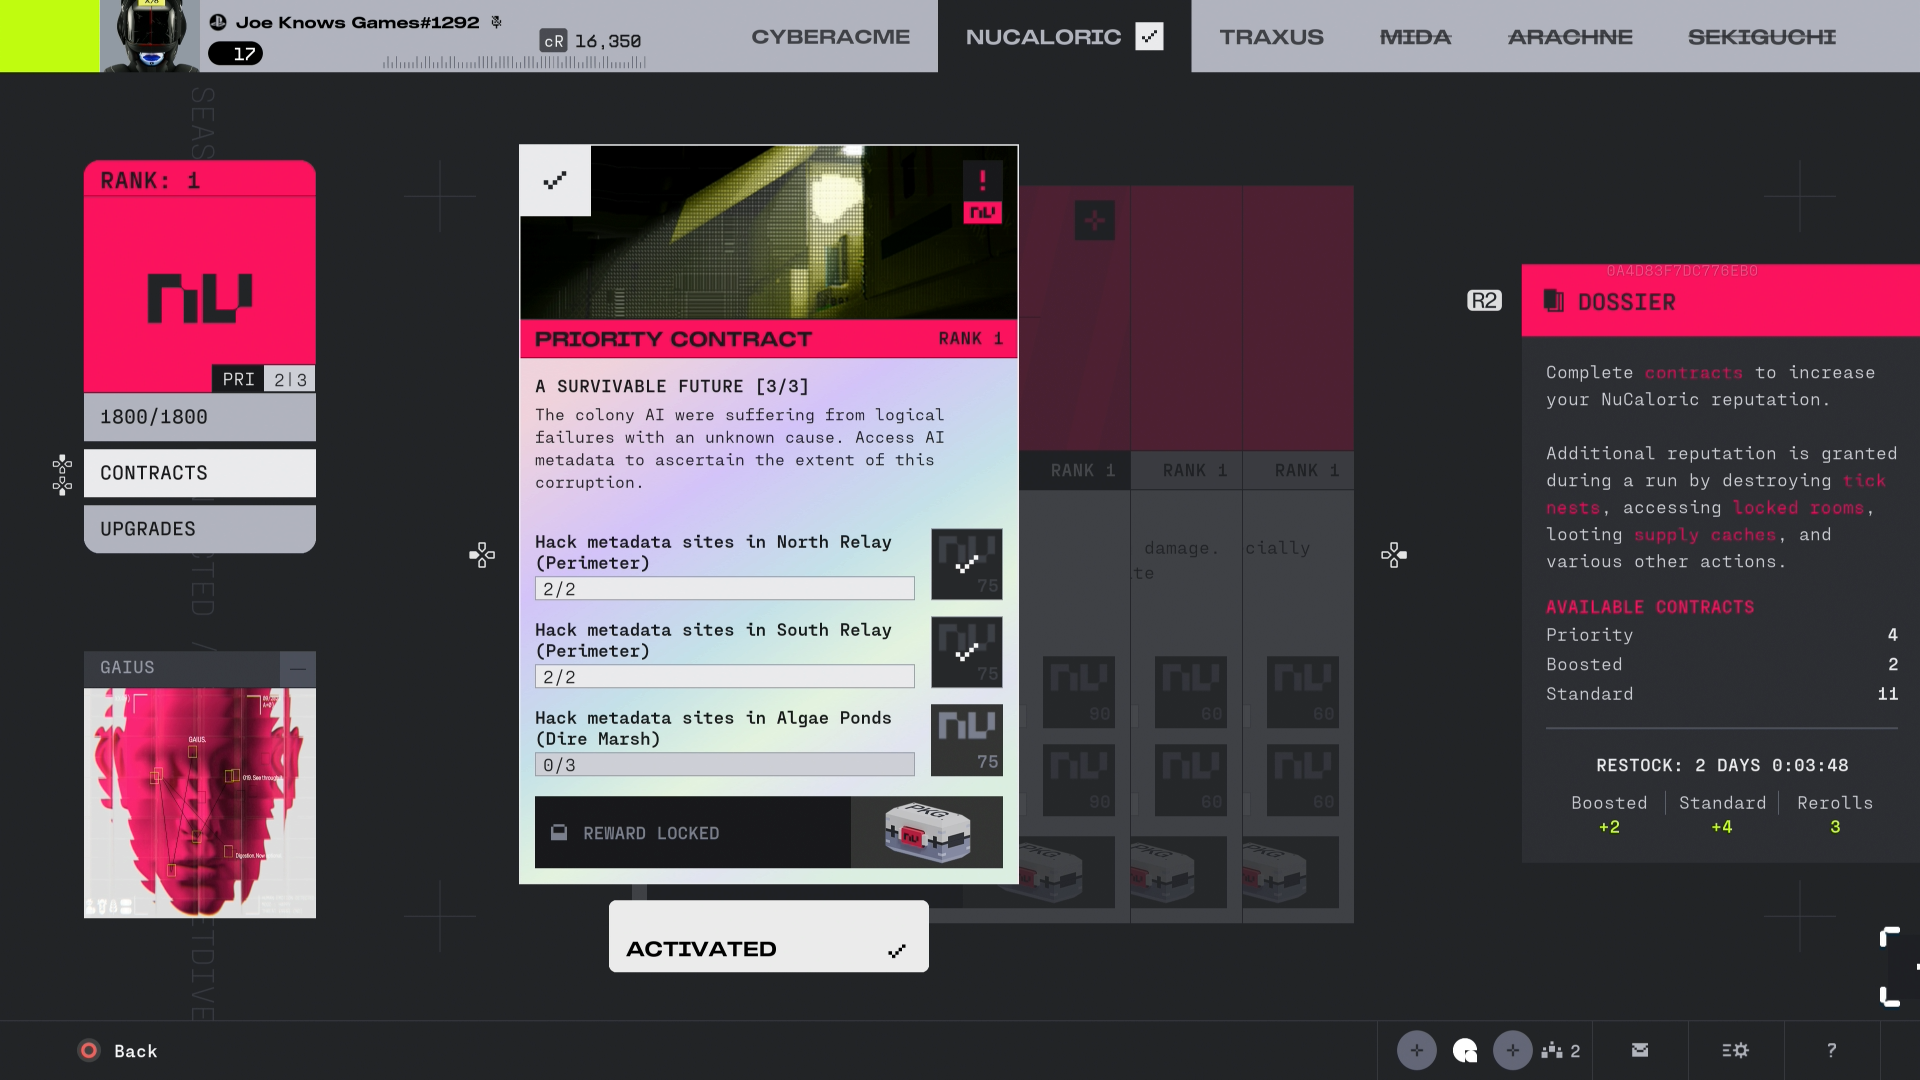1920x1080 pixels.
Task: Open the mail inbox icon
Action: [x=1640, y=1050]
